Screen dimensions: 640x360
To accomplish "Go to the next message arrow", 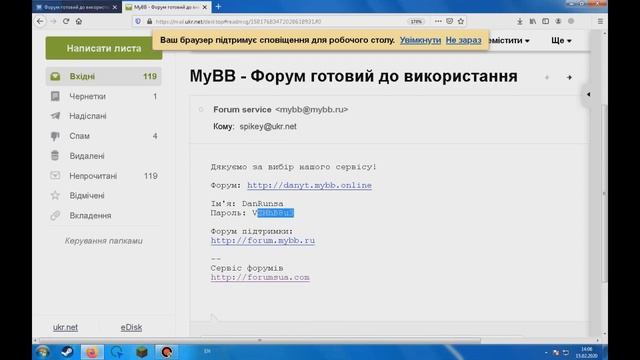I will (x=569, y=77).
